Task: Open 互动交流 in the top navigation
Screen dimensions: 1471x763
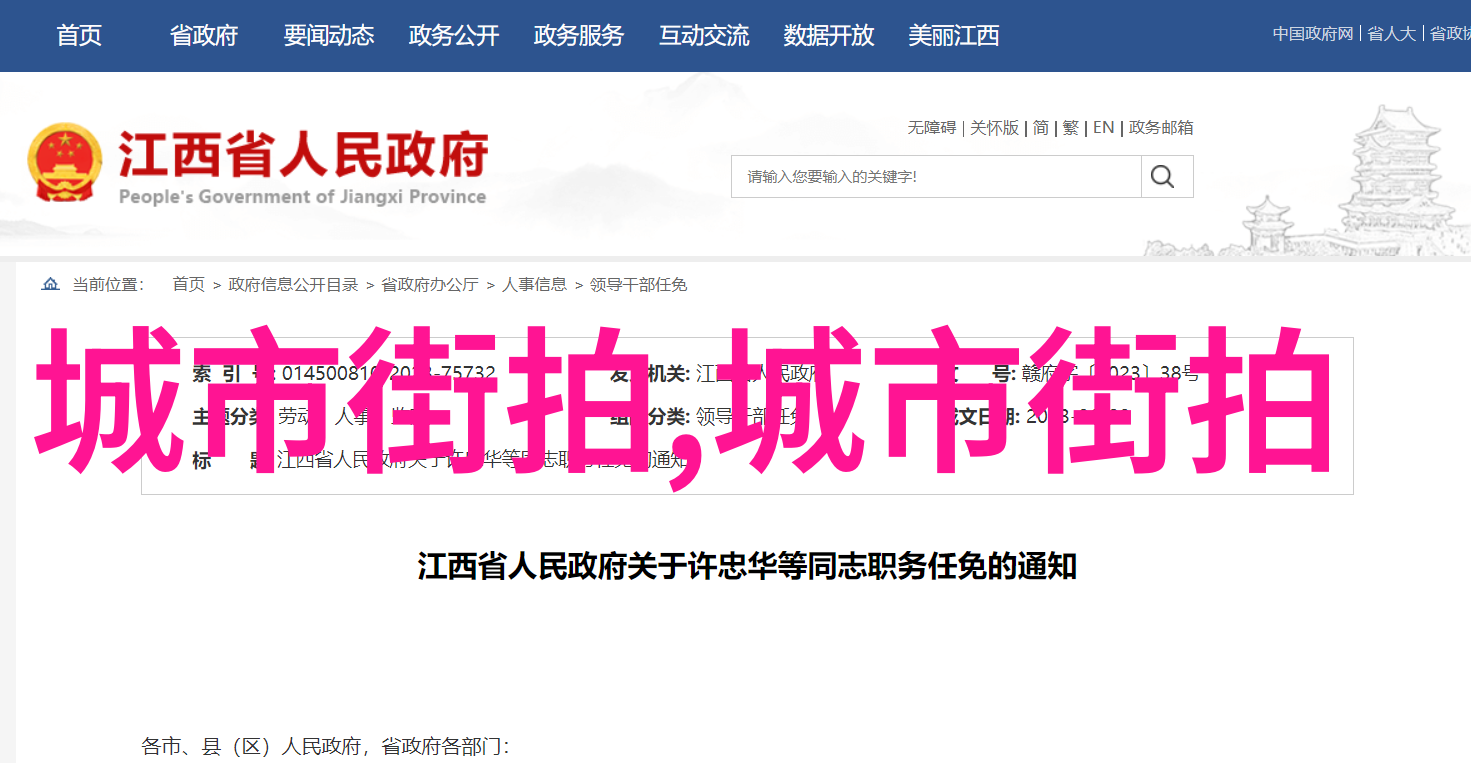Action: pos(704,36)
